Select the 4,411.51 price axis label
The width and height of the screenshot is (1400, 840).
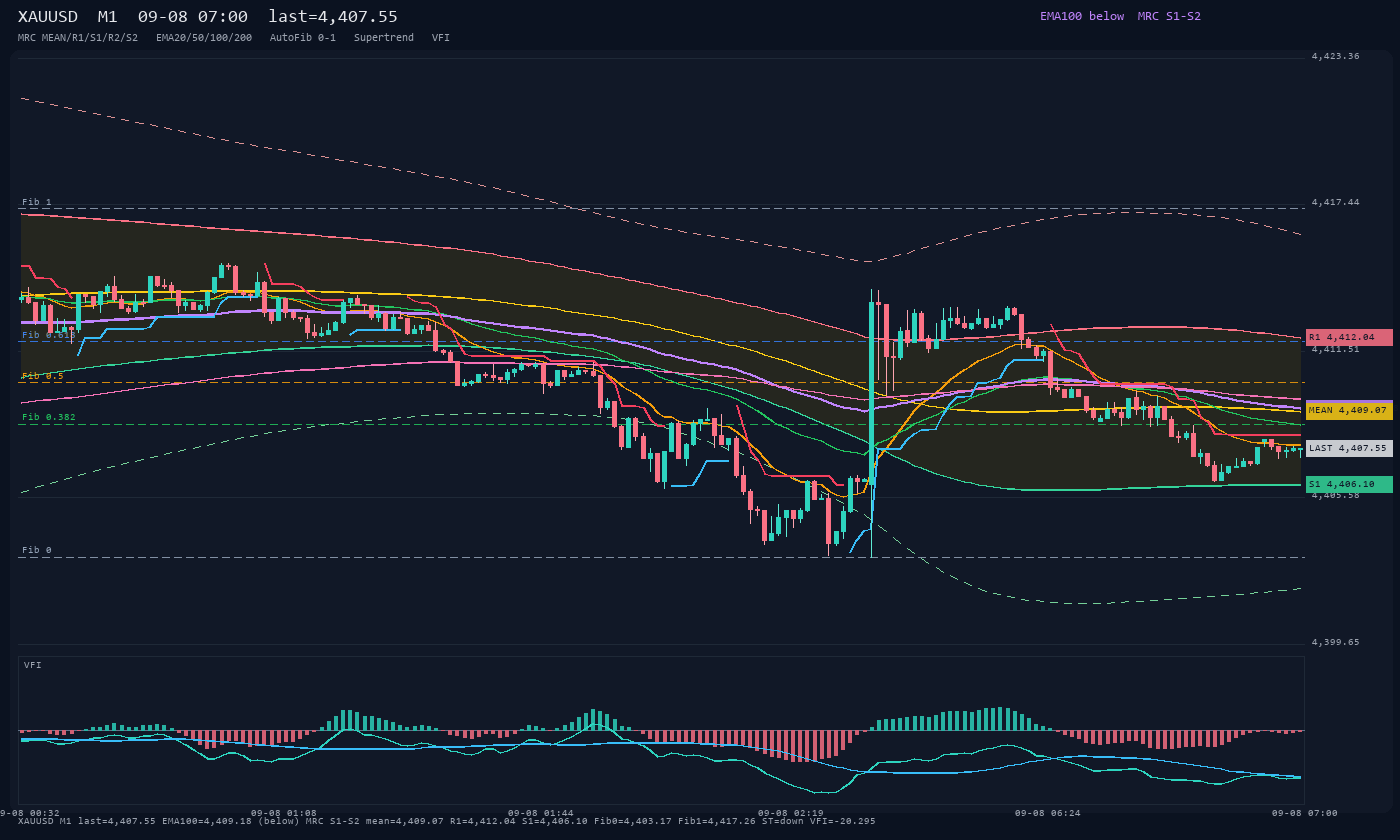(x=1335, y=349)
